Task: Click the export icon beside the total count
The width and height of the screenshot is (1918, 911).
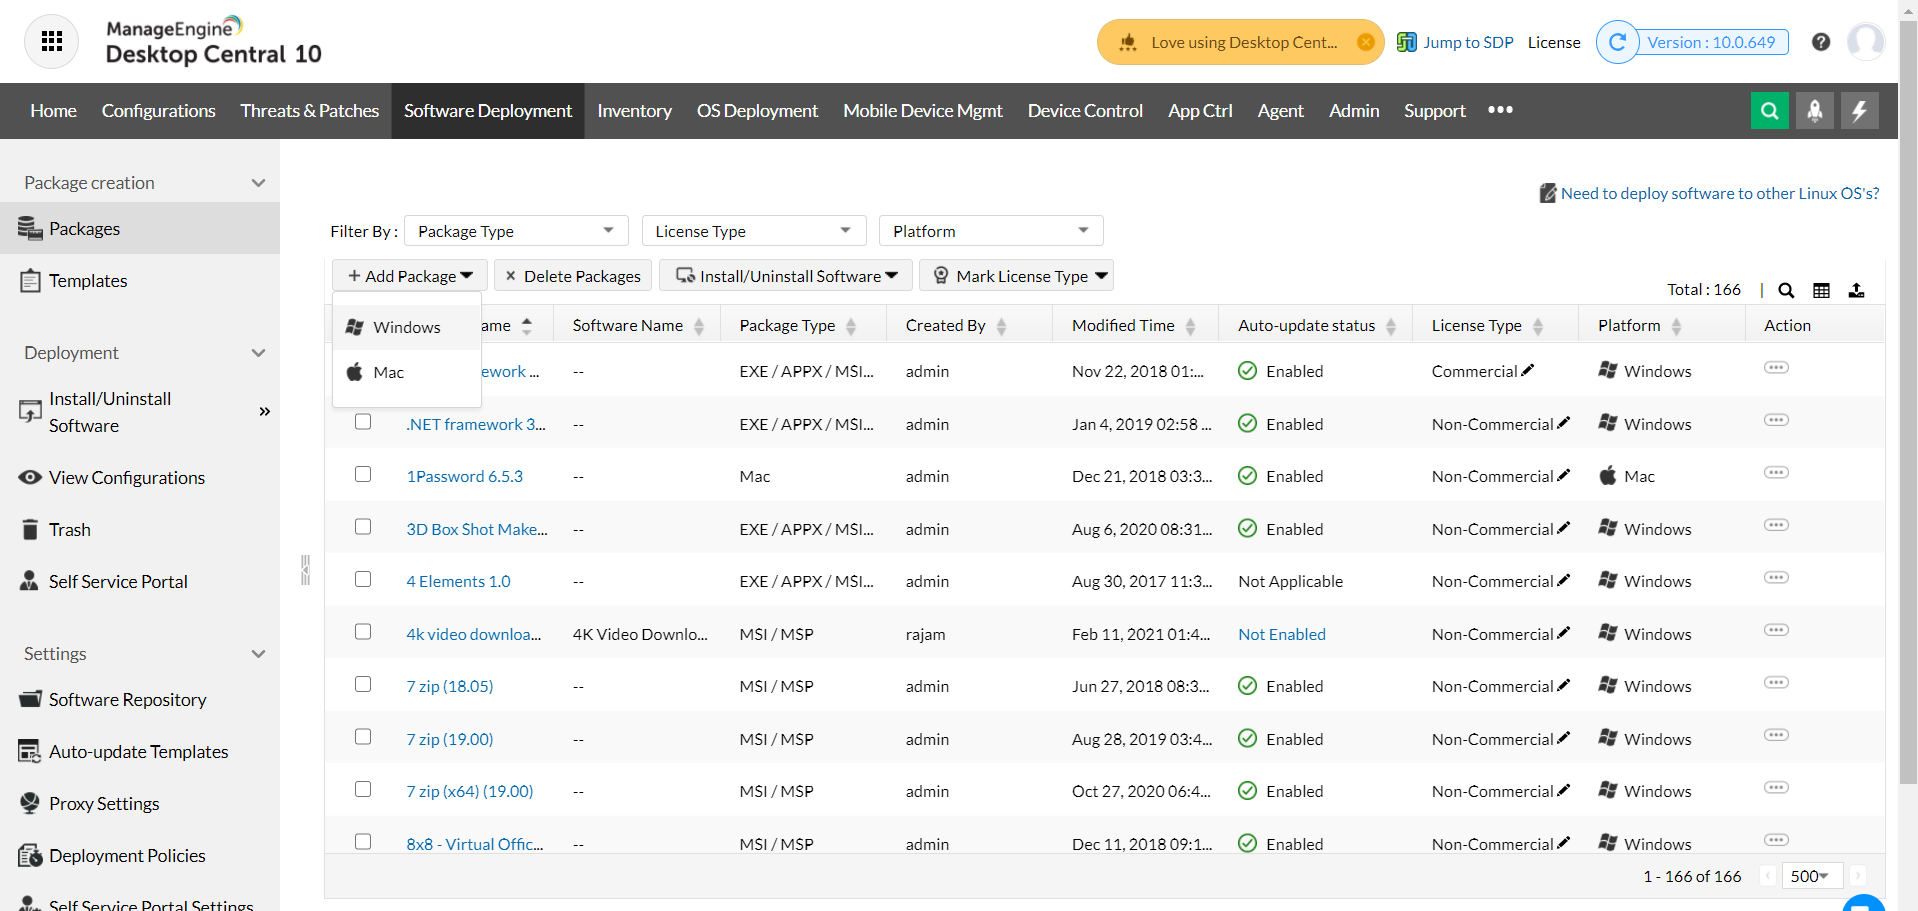Action: pos(1856,291)
